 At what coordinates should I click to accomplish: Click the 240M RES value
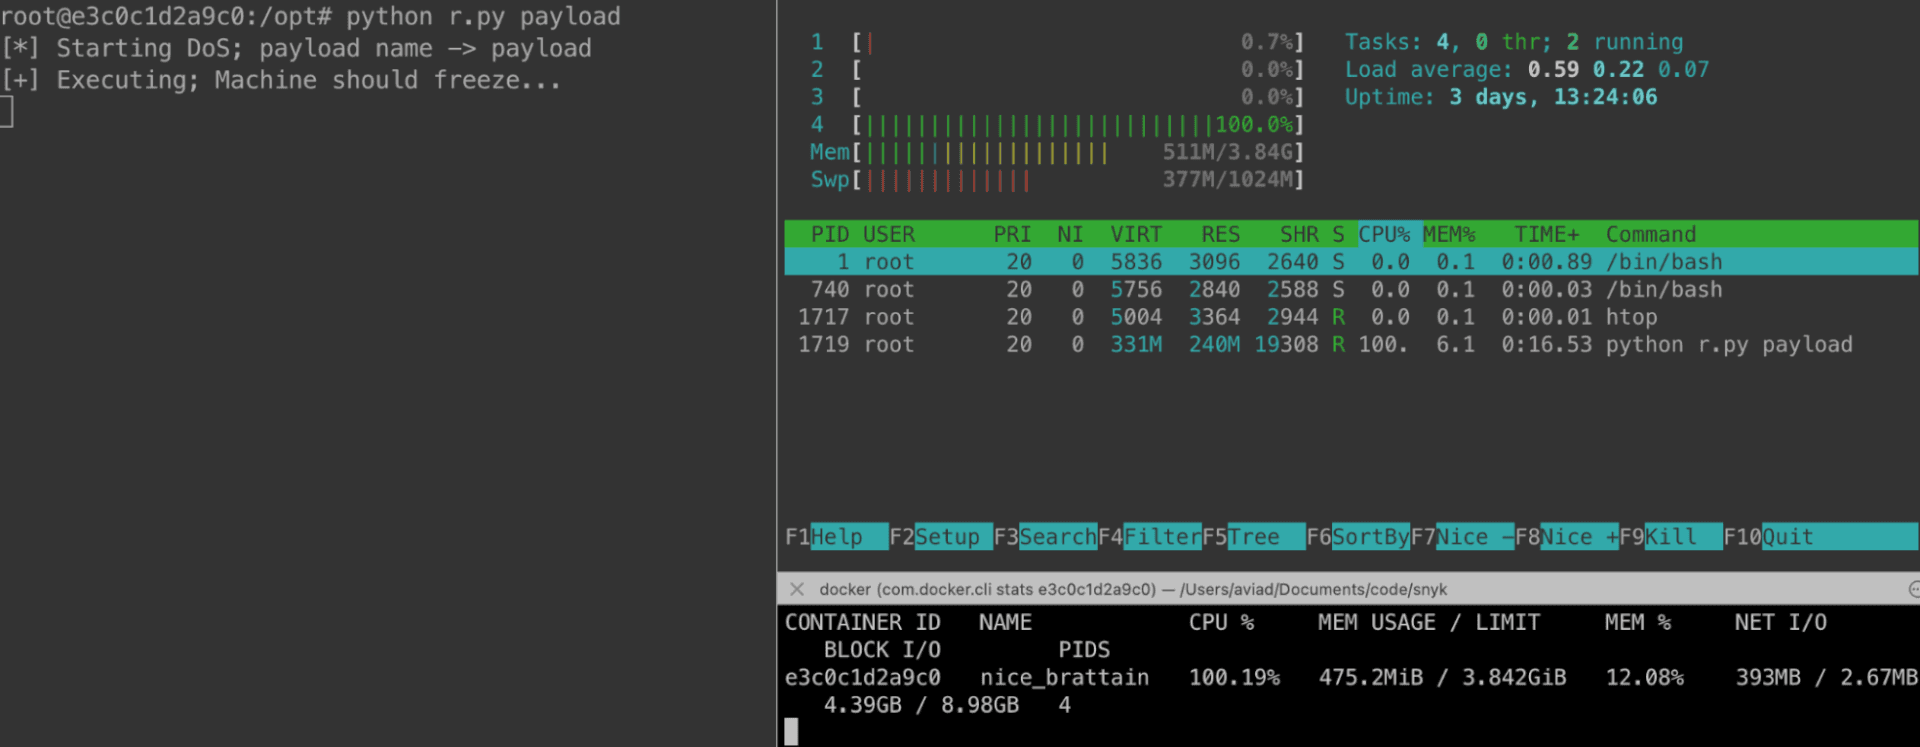[x=1214, y=344]
